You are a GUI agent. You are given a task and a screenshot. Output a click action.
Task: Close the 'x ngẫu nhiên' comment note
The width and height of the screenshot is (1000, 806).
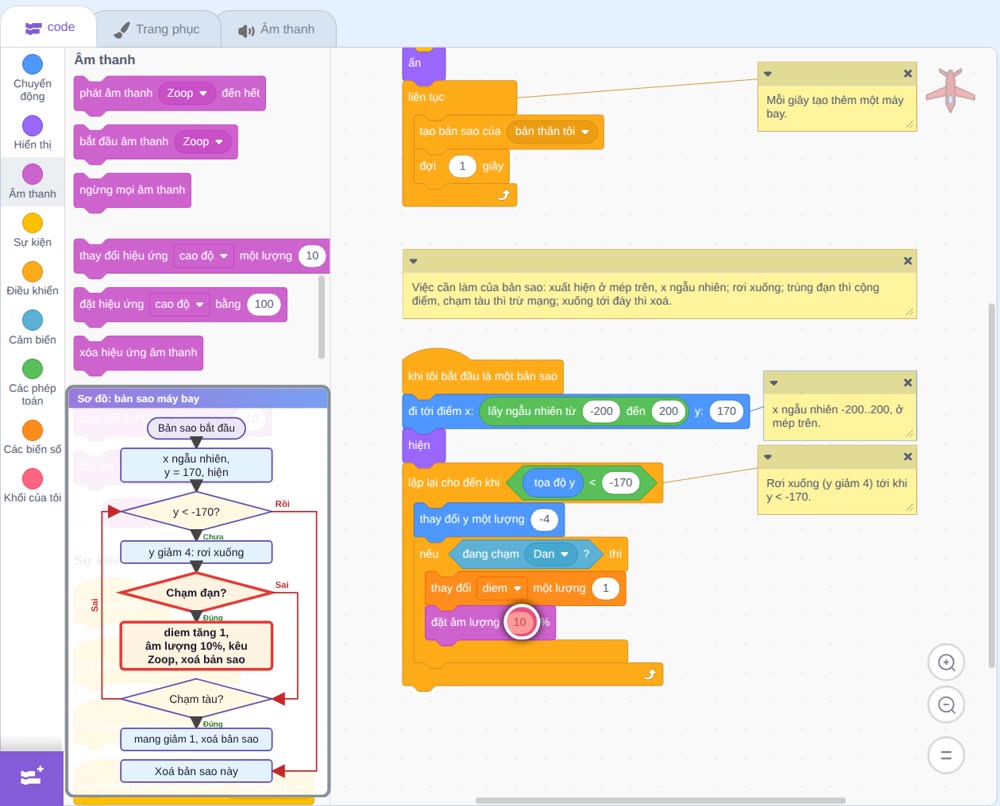908,383
